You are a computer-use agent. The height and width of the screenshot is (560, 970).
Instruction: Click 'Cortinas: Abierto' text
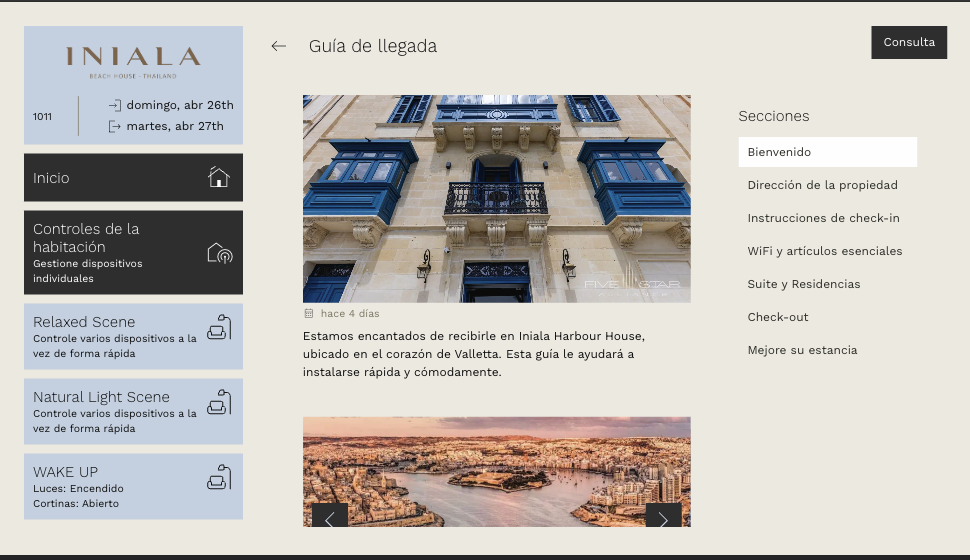click(76, 504)
